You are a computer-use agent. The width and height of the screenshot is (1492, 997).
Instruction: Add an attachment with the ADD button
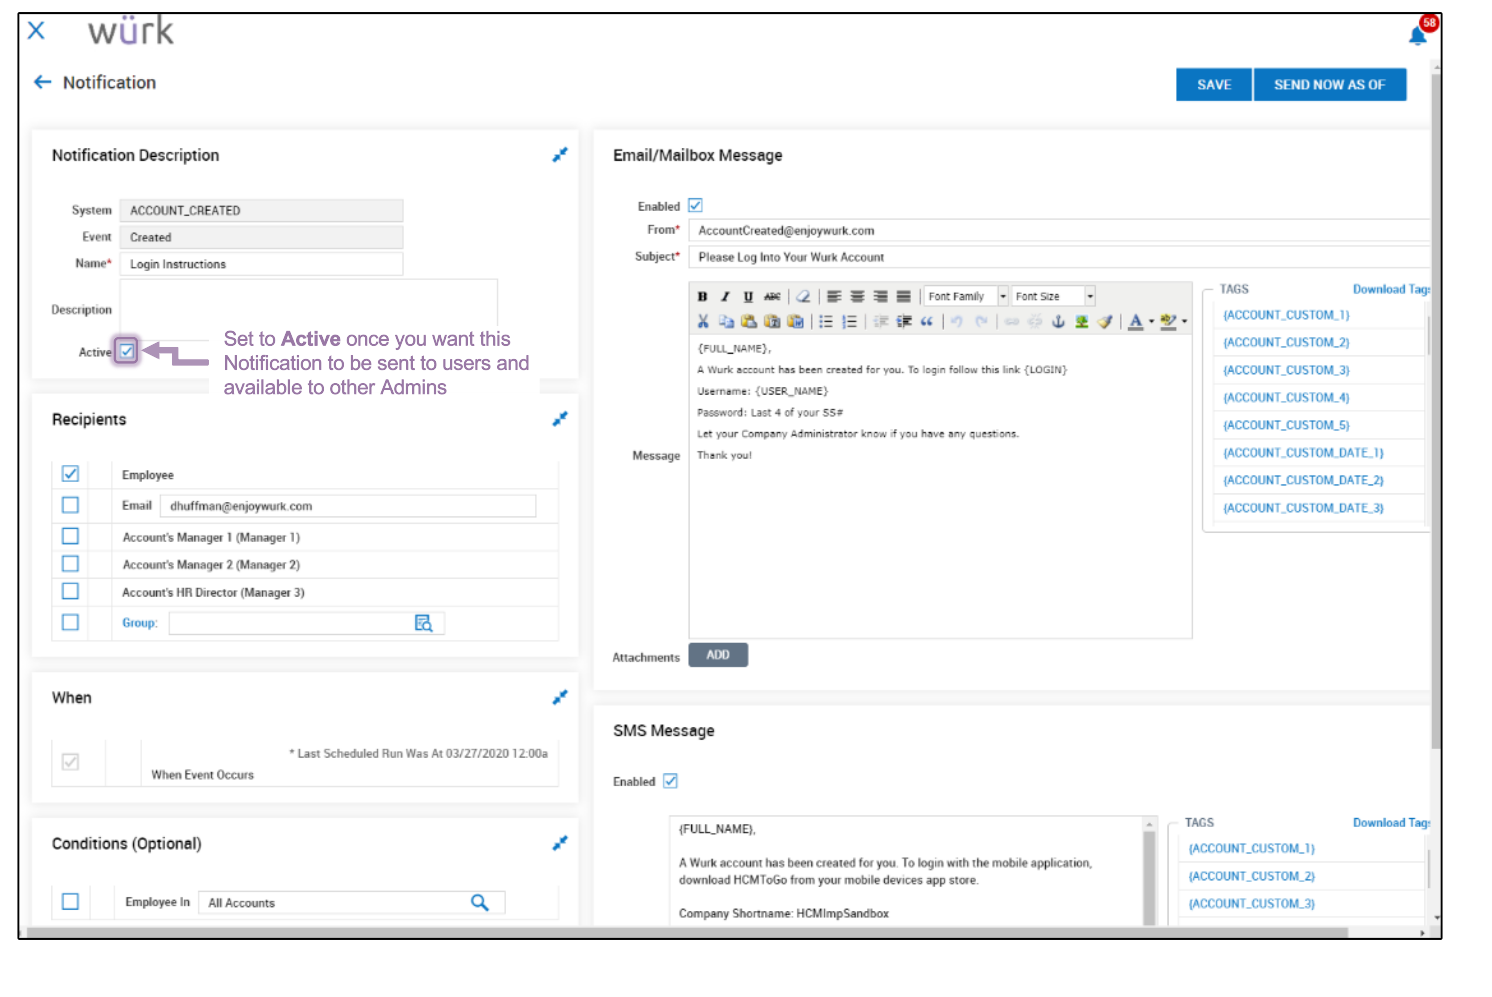tap(718, 655)
